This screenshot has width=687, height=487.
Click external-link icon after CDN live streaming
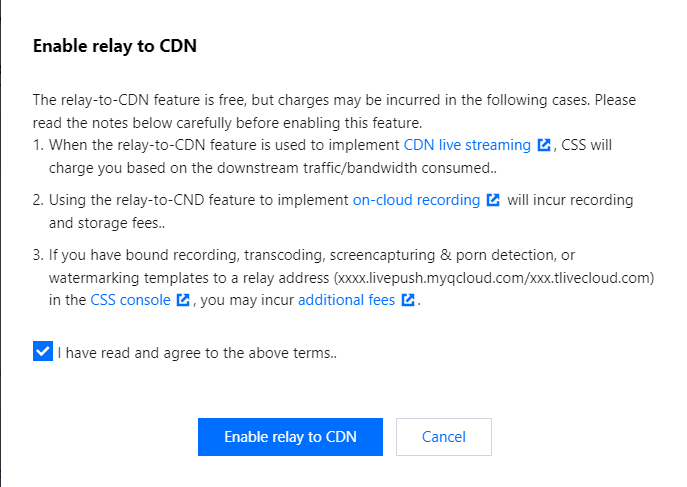pyautogui.click(x=544, y=145)
